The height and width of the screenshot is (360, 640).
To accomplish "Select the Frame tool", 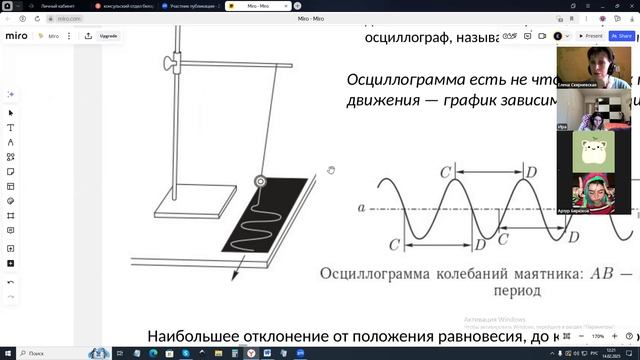I will coord(11,216).
